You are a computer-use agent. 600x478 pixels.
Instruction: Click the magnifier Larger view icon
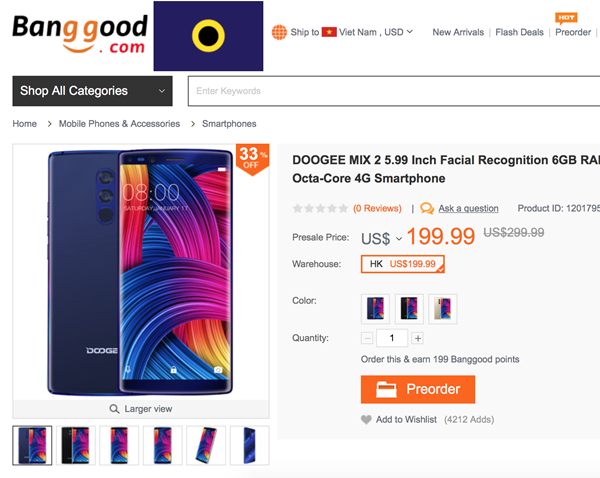114,409
